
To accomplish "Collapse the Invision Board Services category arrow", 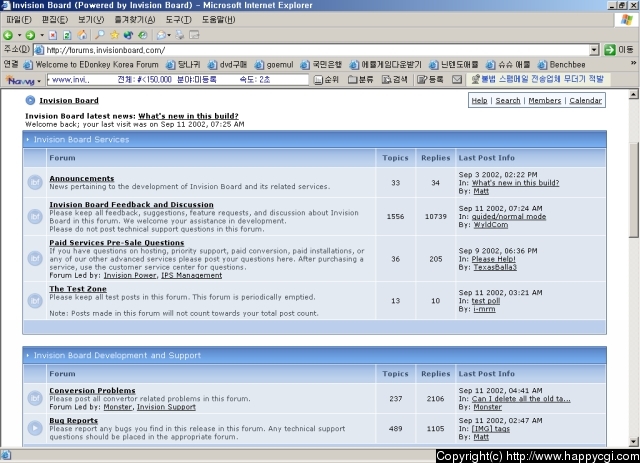I will pos(28,140).
